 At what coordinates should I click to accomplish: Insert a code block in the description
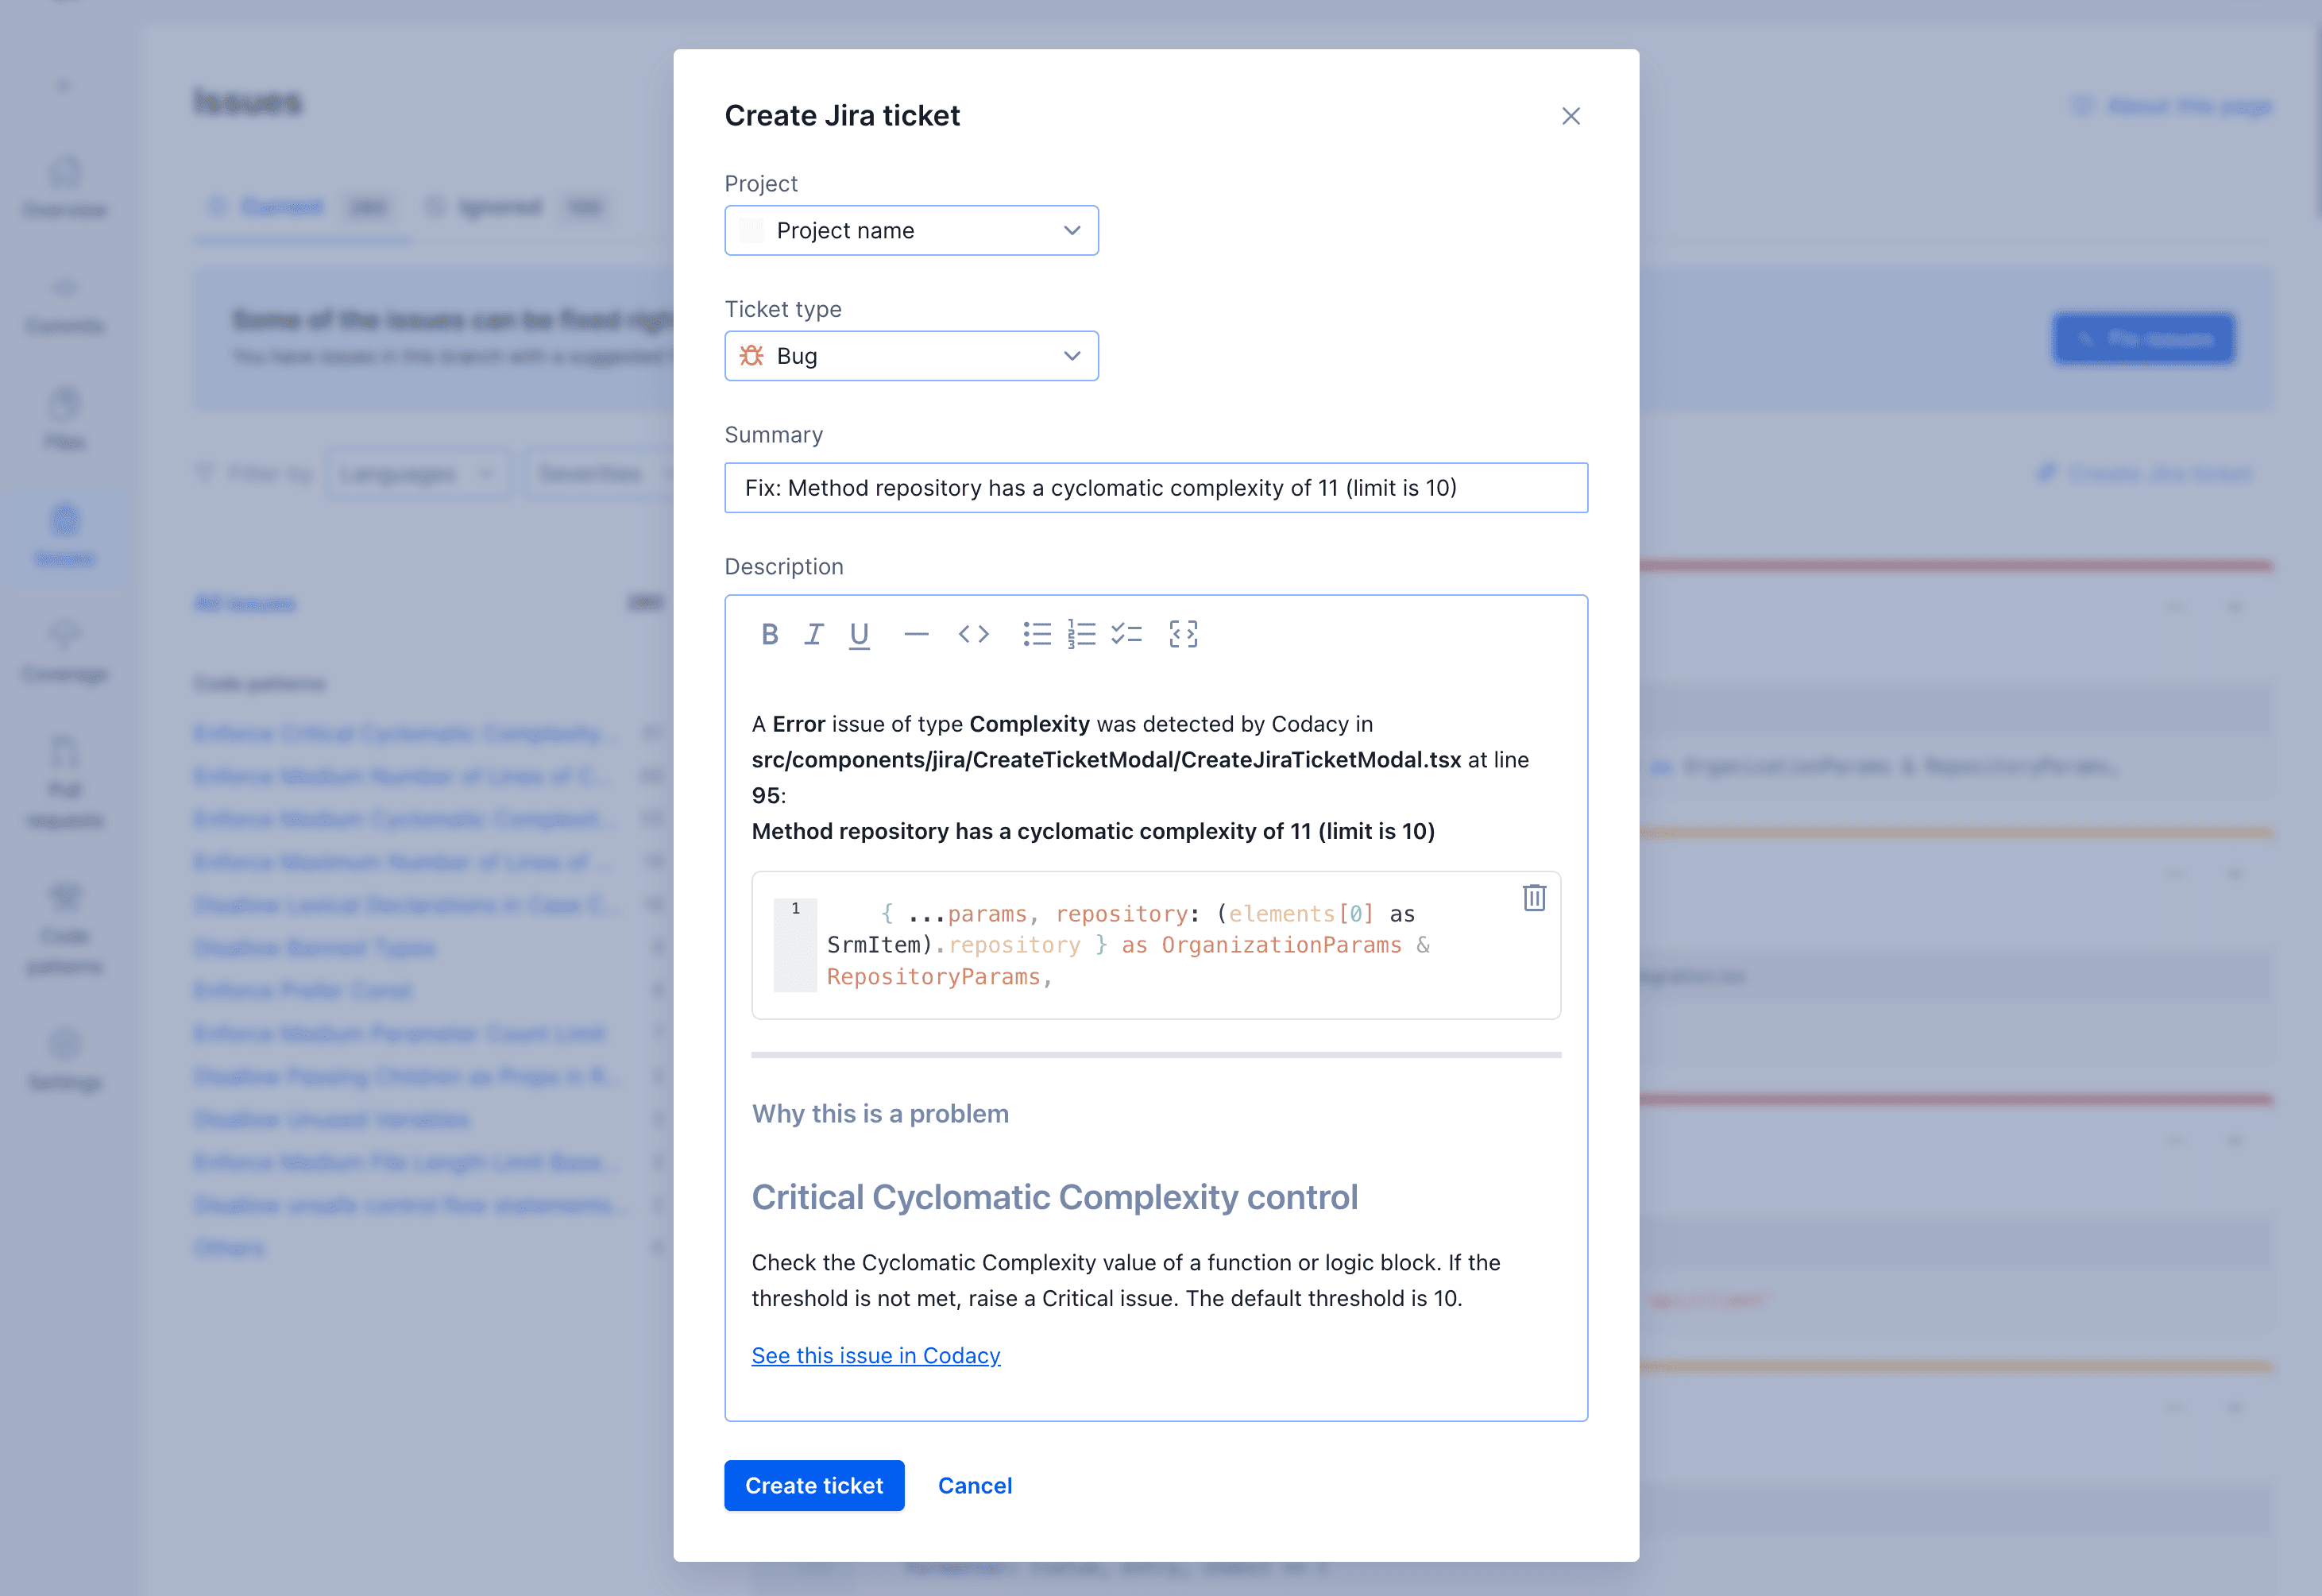pyautogui.click(x=973, y=633)
